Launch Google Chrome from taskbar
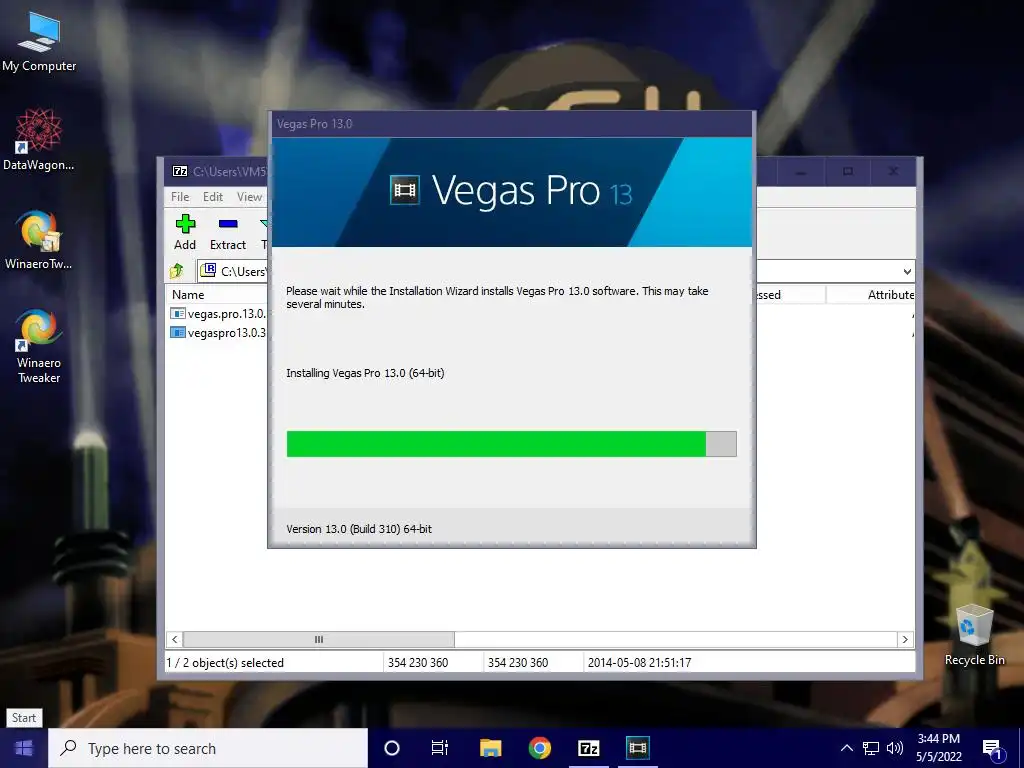This screenshot has height=768, width=1024. 539,748
